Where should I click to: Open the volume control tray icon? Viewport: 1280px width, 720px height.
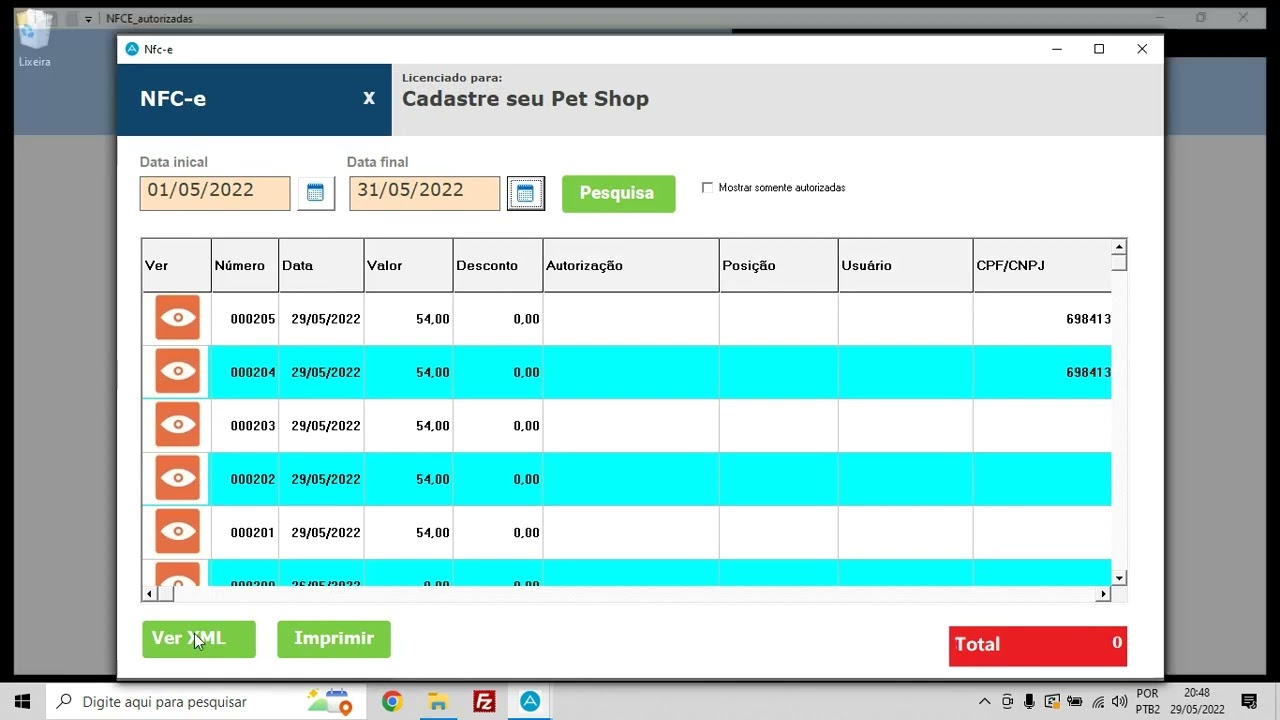(1120, 702)
